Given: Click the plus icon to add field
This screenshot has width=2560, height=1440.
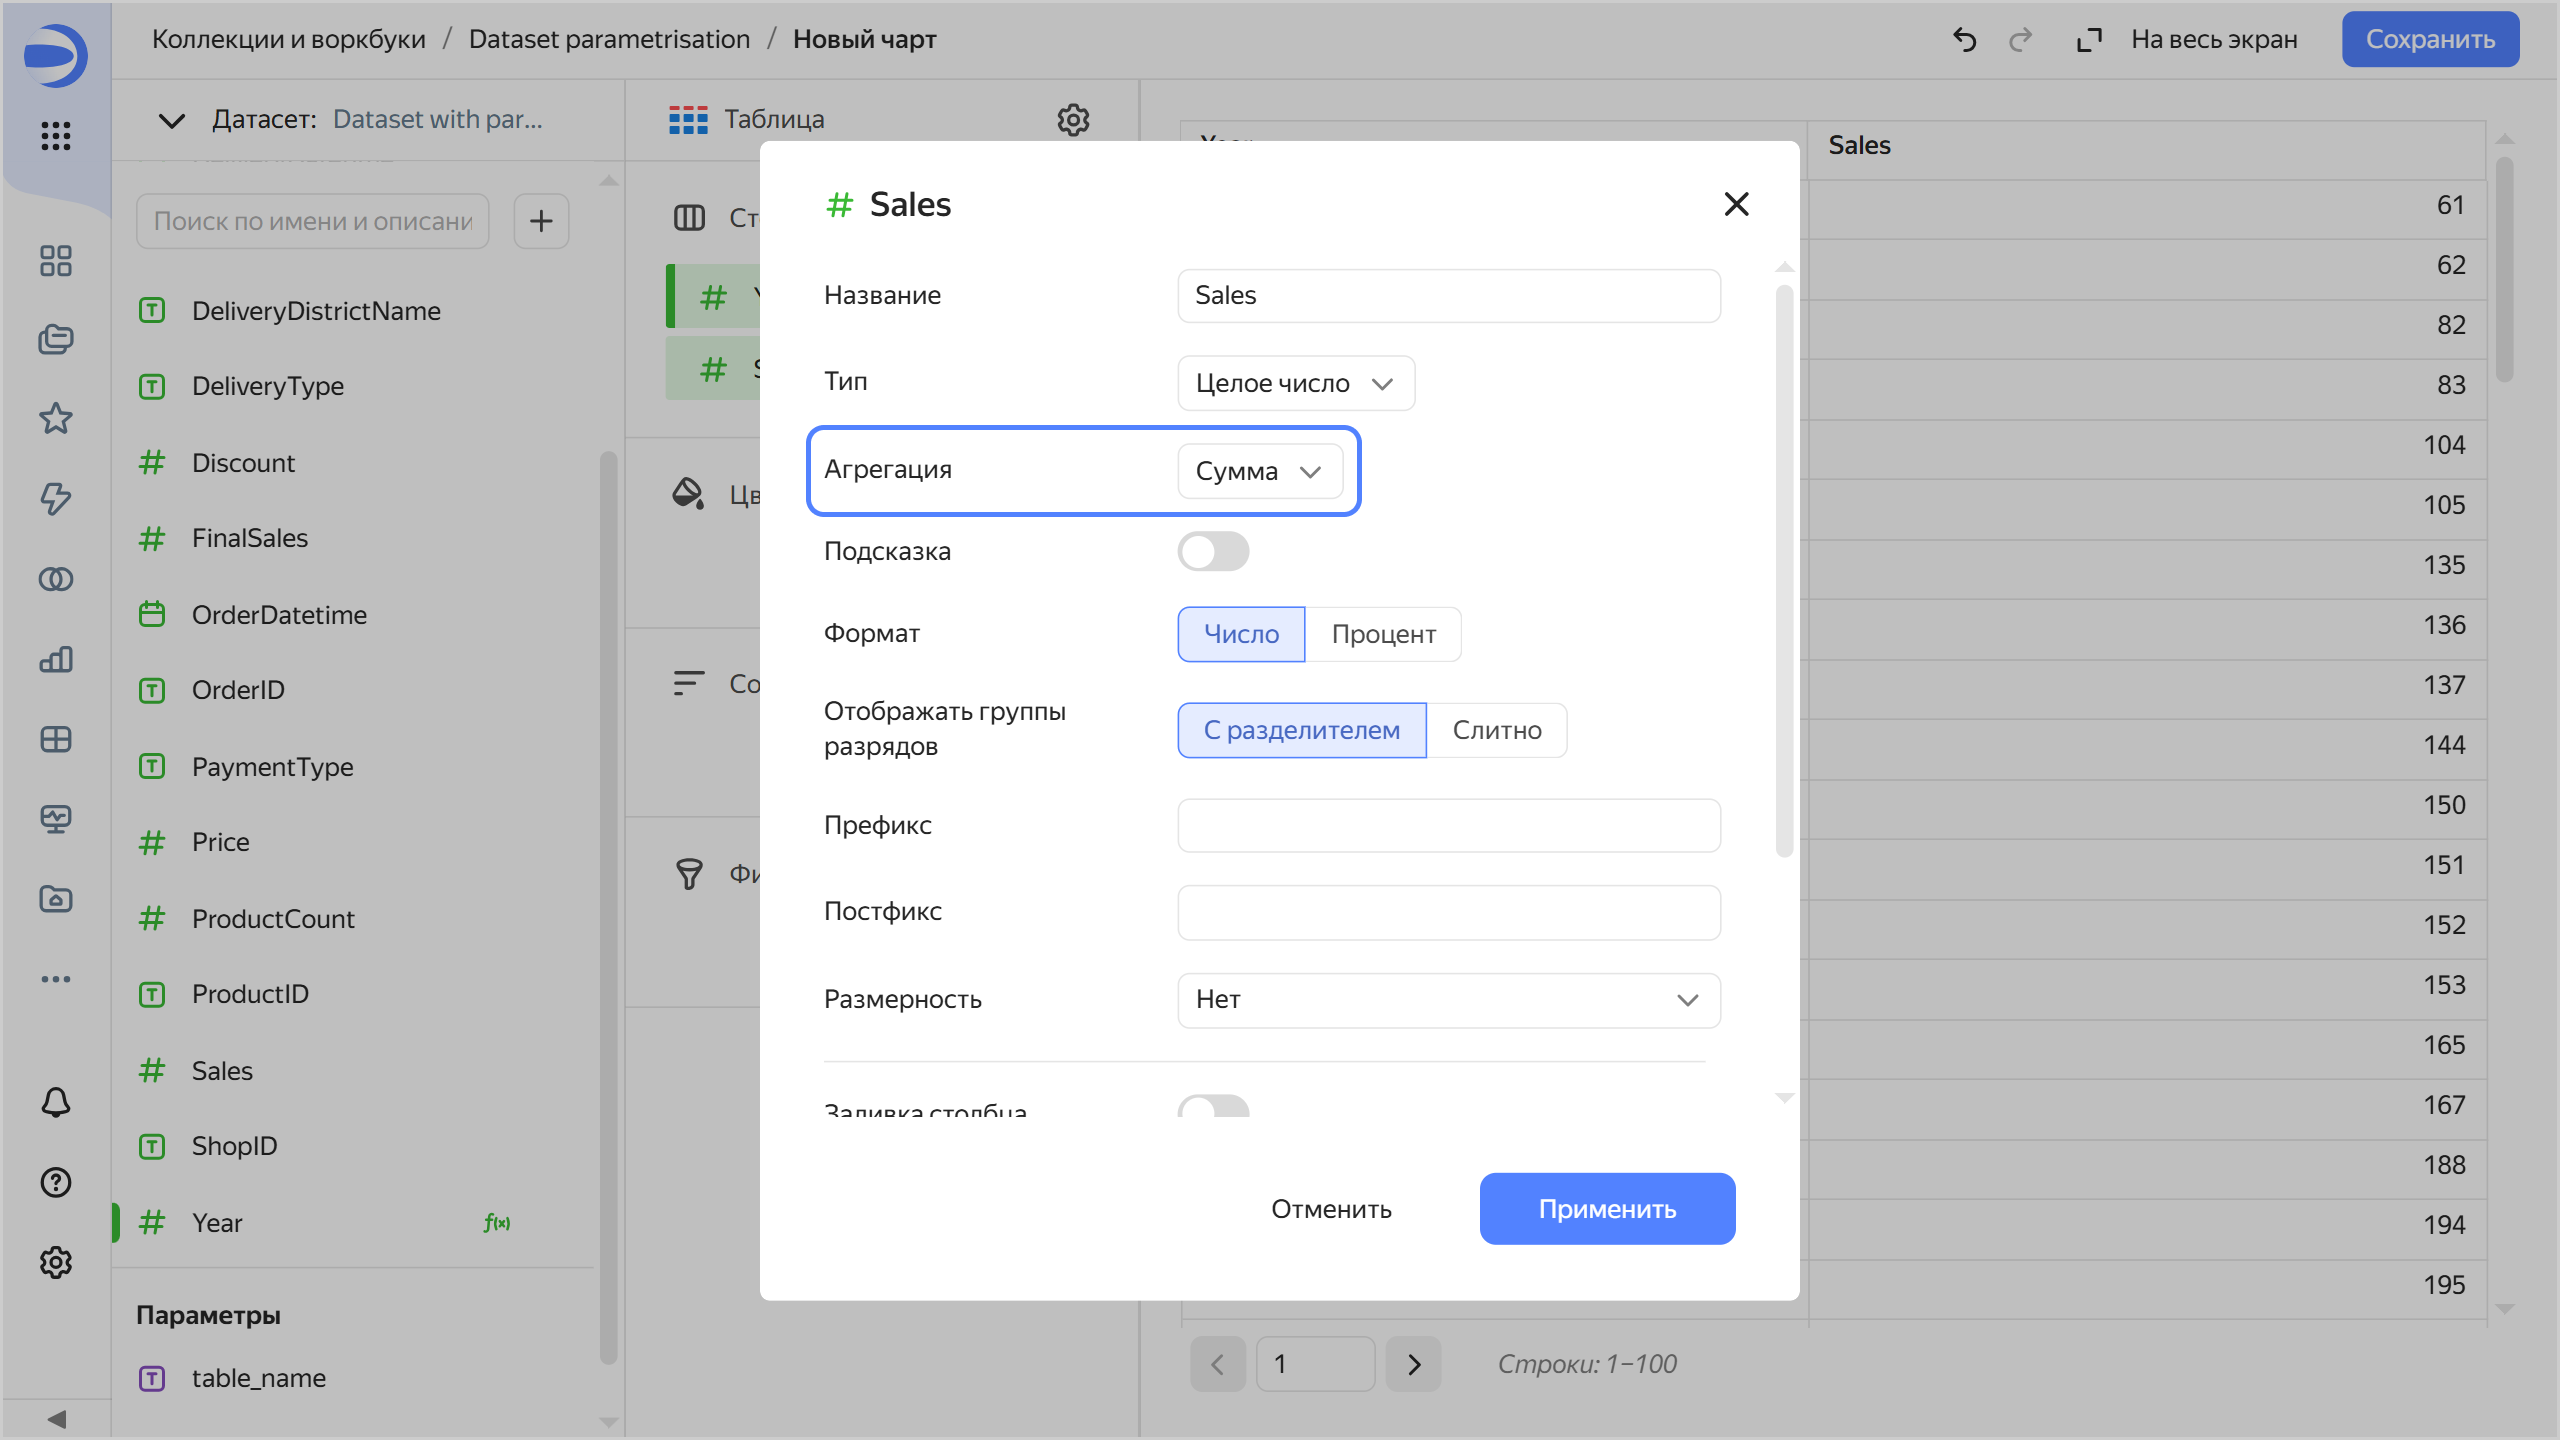Looking at the screenshot, I should pos(541,221).
